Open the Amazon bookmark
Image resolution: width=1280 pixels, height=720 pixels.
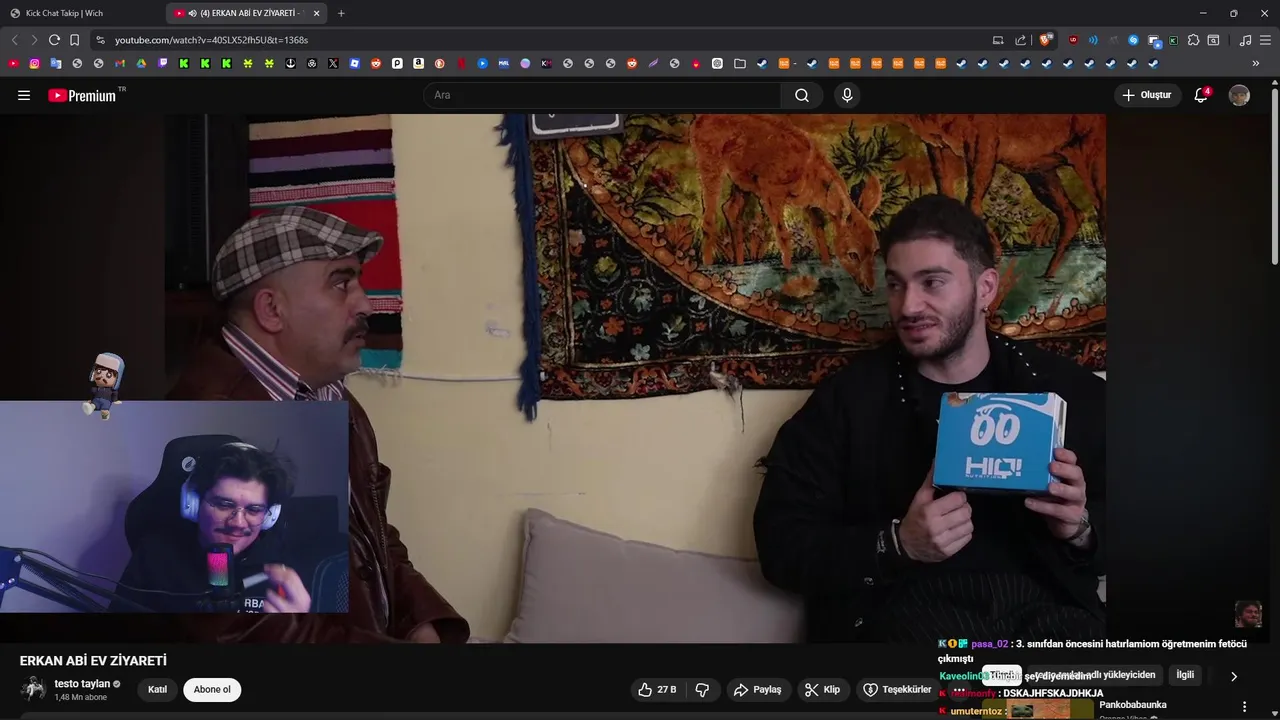418,63
